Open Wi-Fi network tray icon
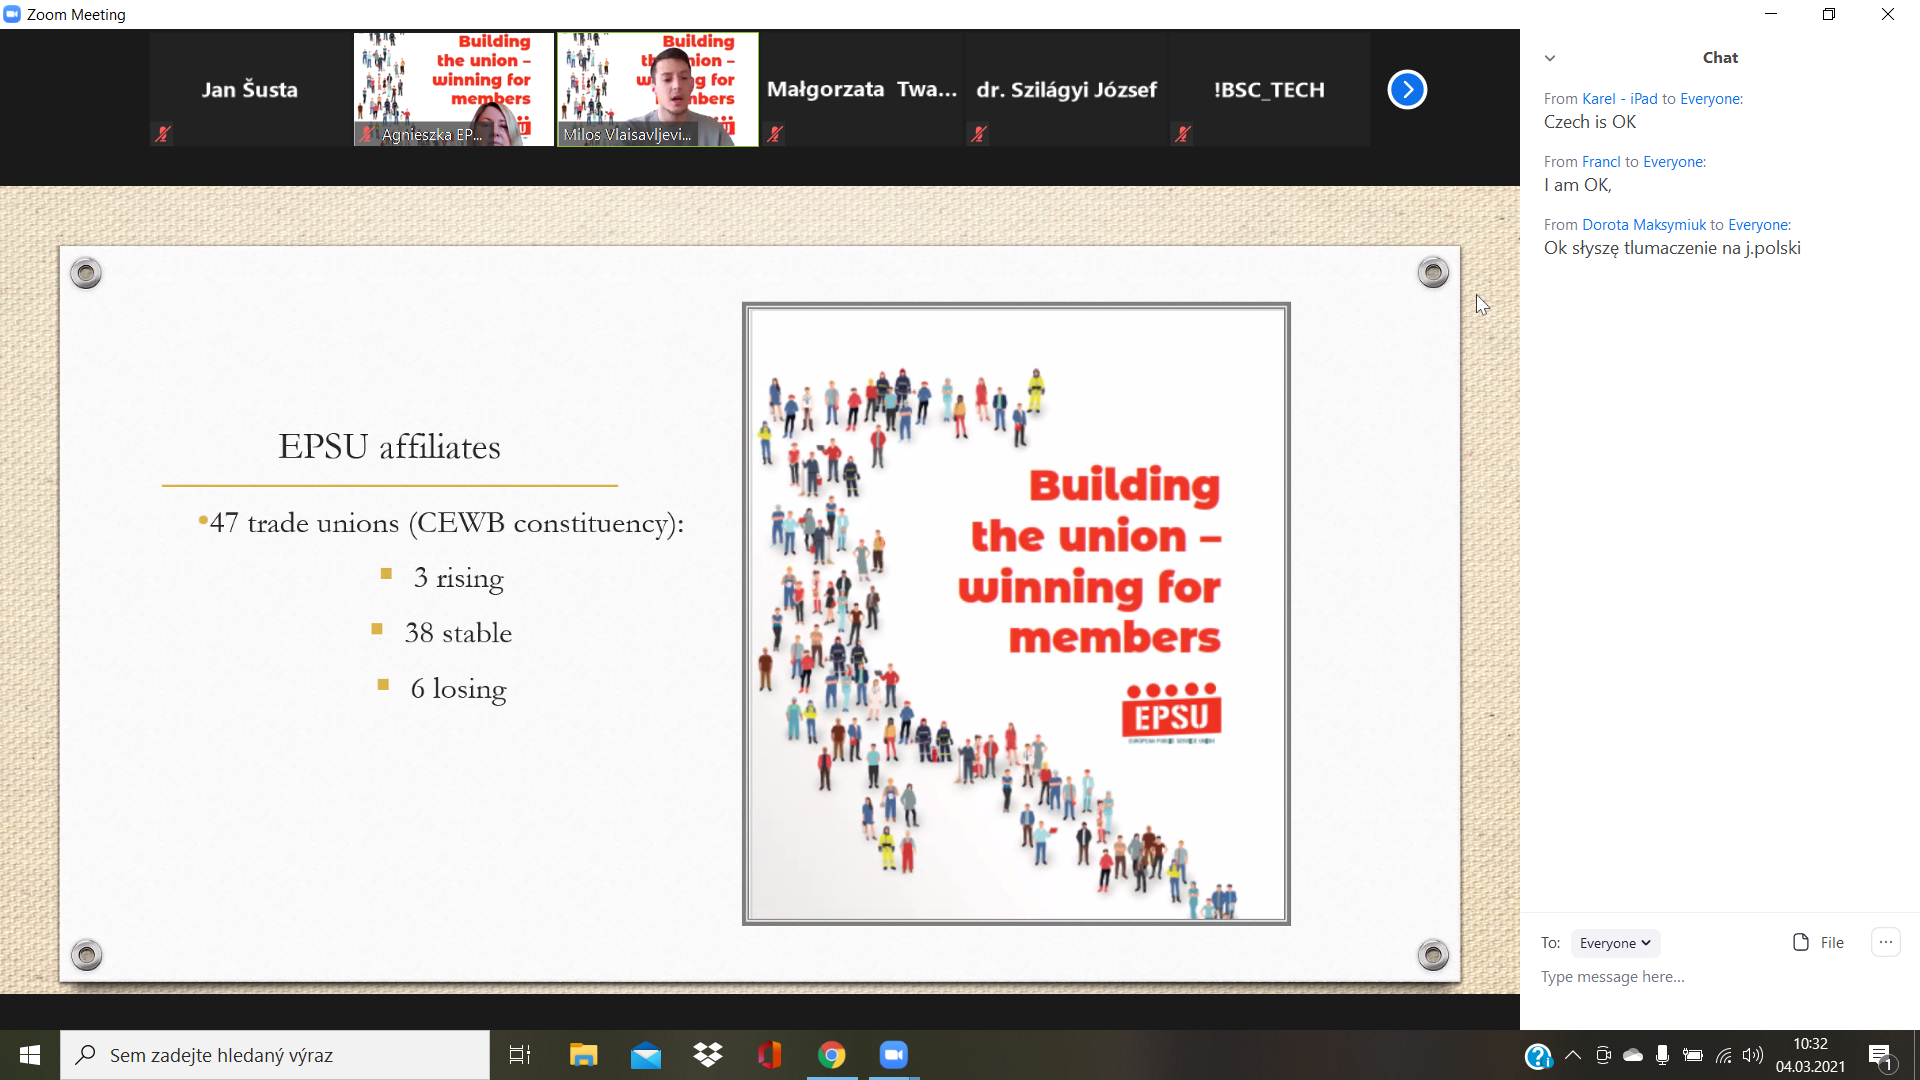 coord(1723,1055)
